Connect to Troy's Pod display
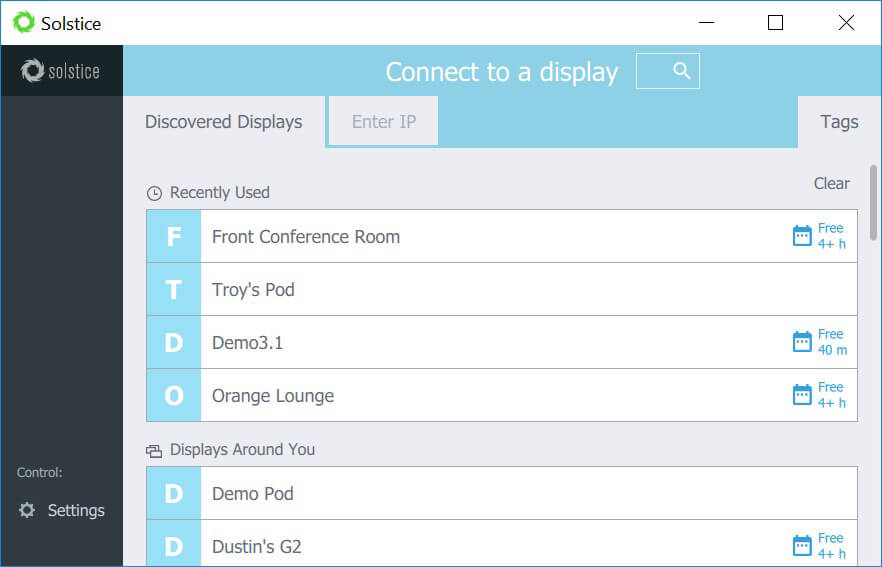 pyautogui.click(x=502, y=289)
